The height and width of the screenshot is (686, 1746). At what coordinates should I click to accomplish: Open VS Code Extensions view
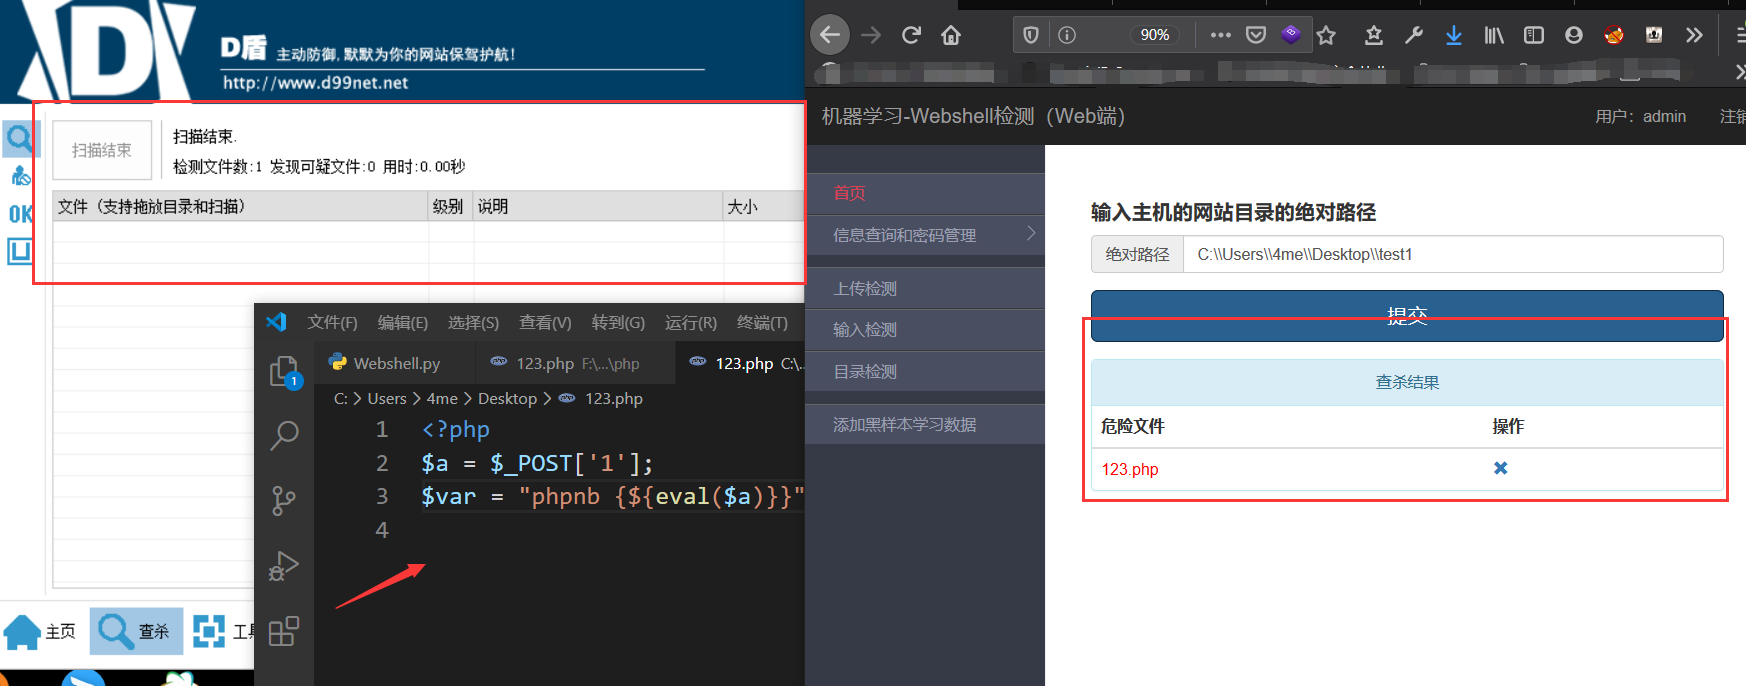284,631
